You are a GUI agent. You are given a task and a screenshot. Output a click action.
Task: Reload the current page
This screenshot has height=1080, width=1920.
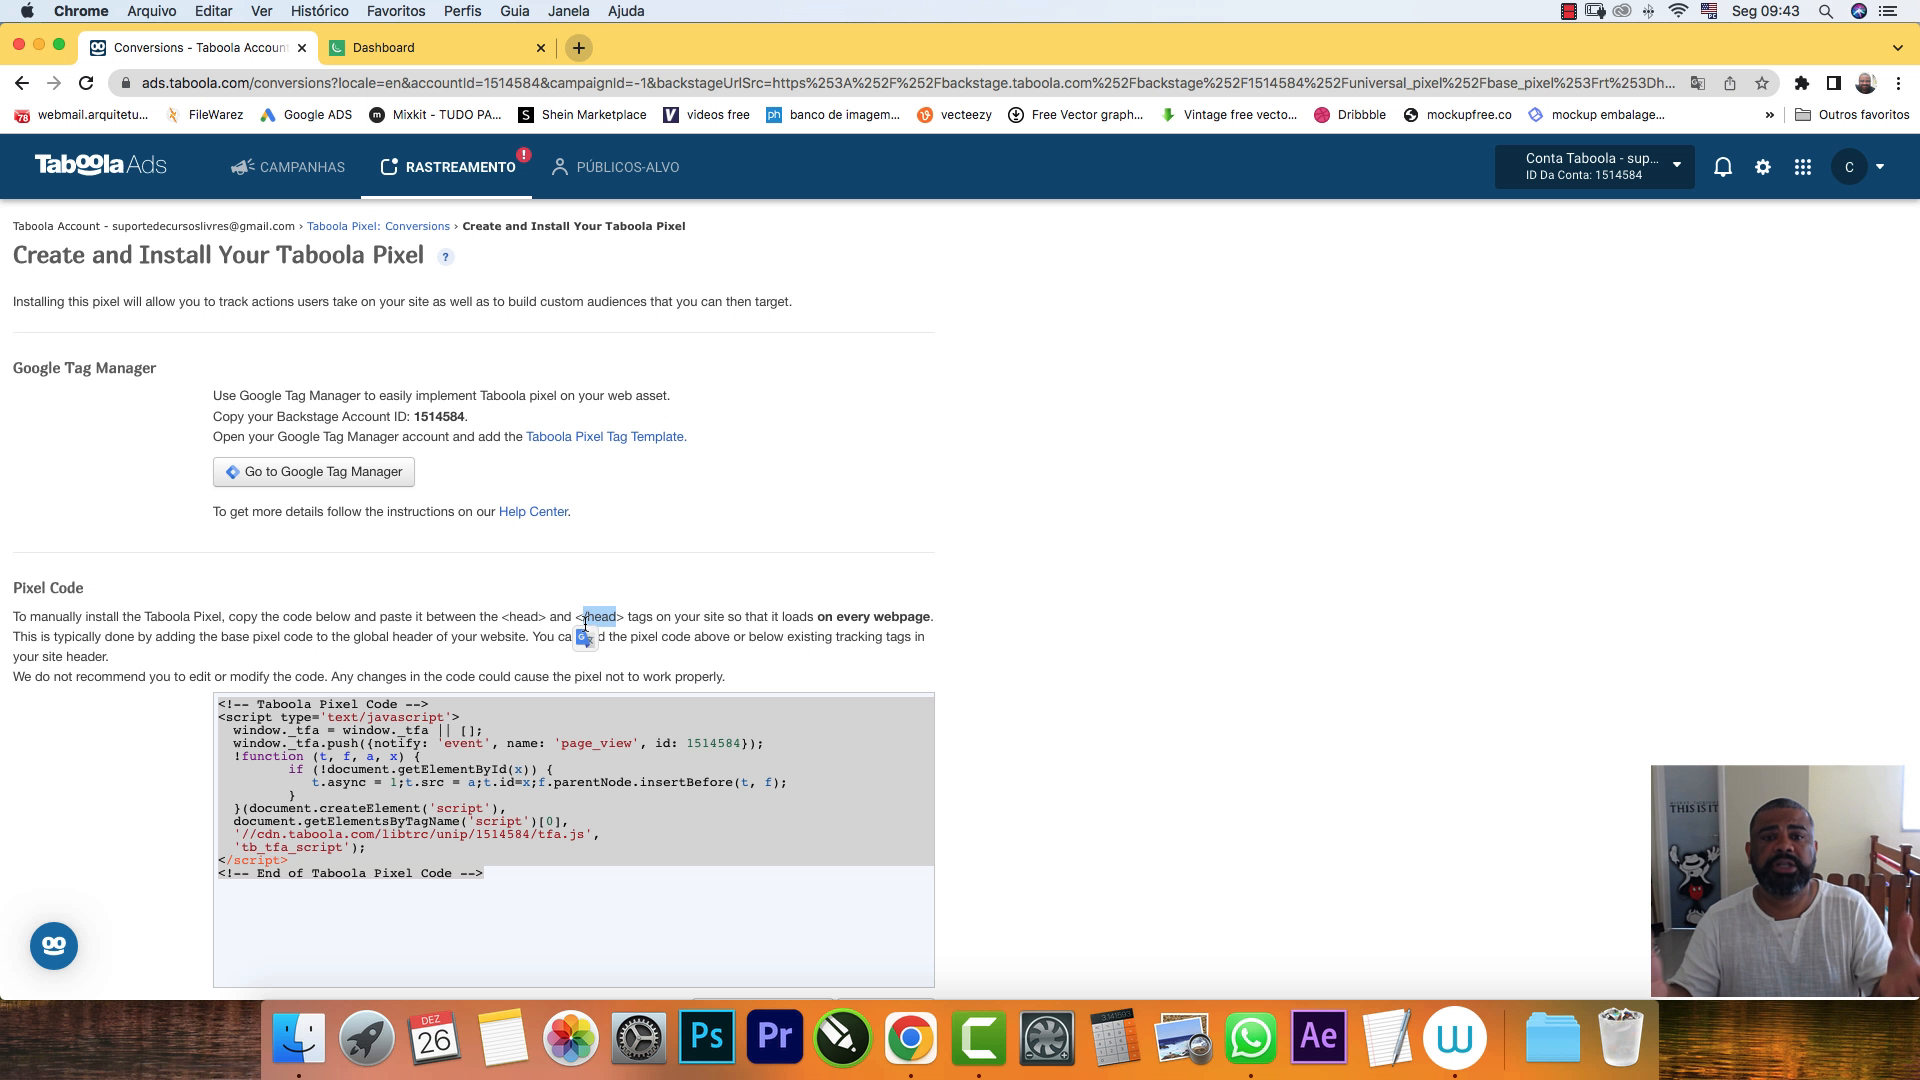click(x=86, y=83)
